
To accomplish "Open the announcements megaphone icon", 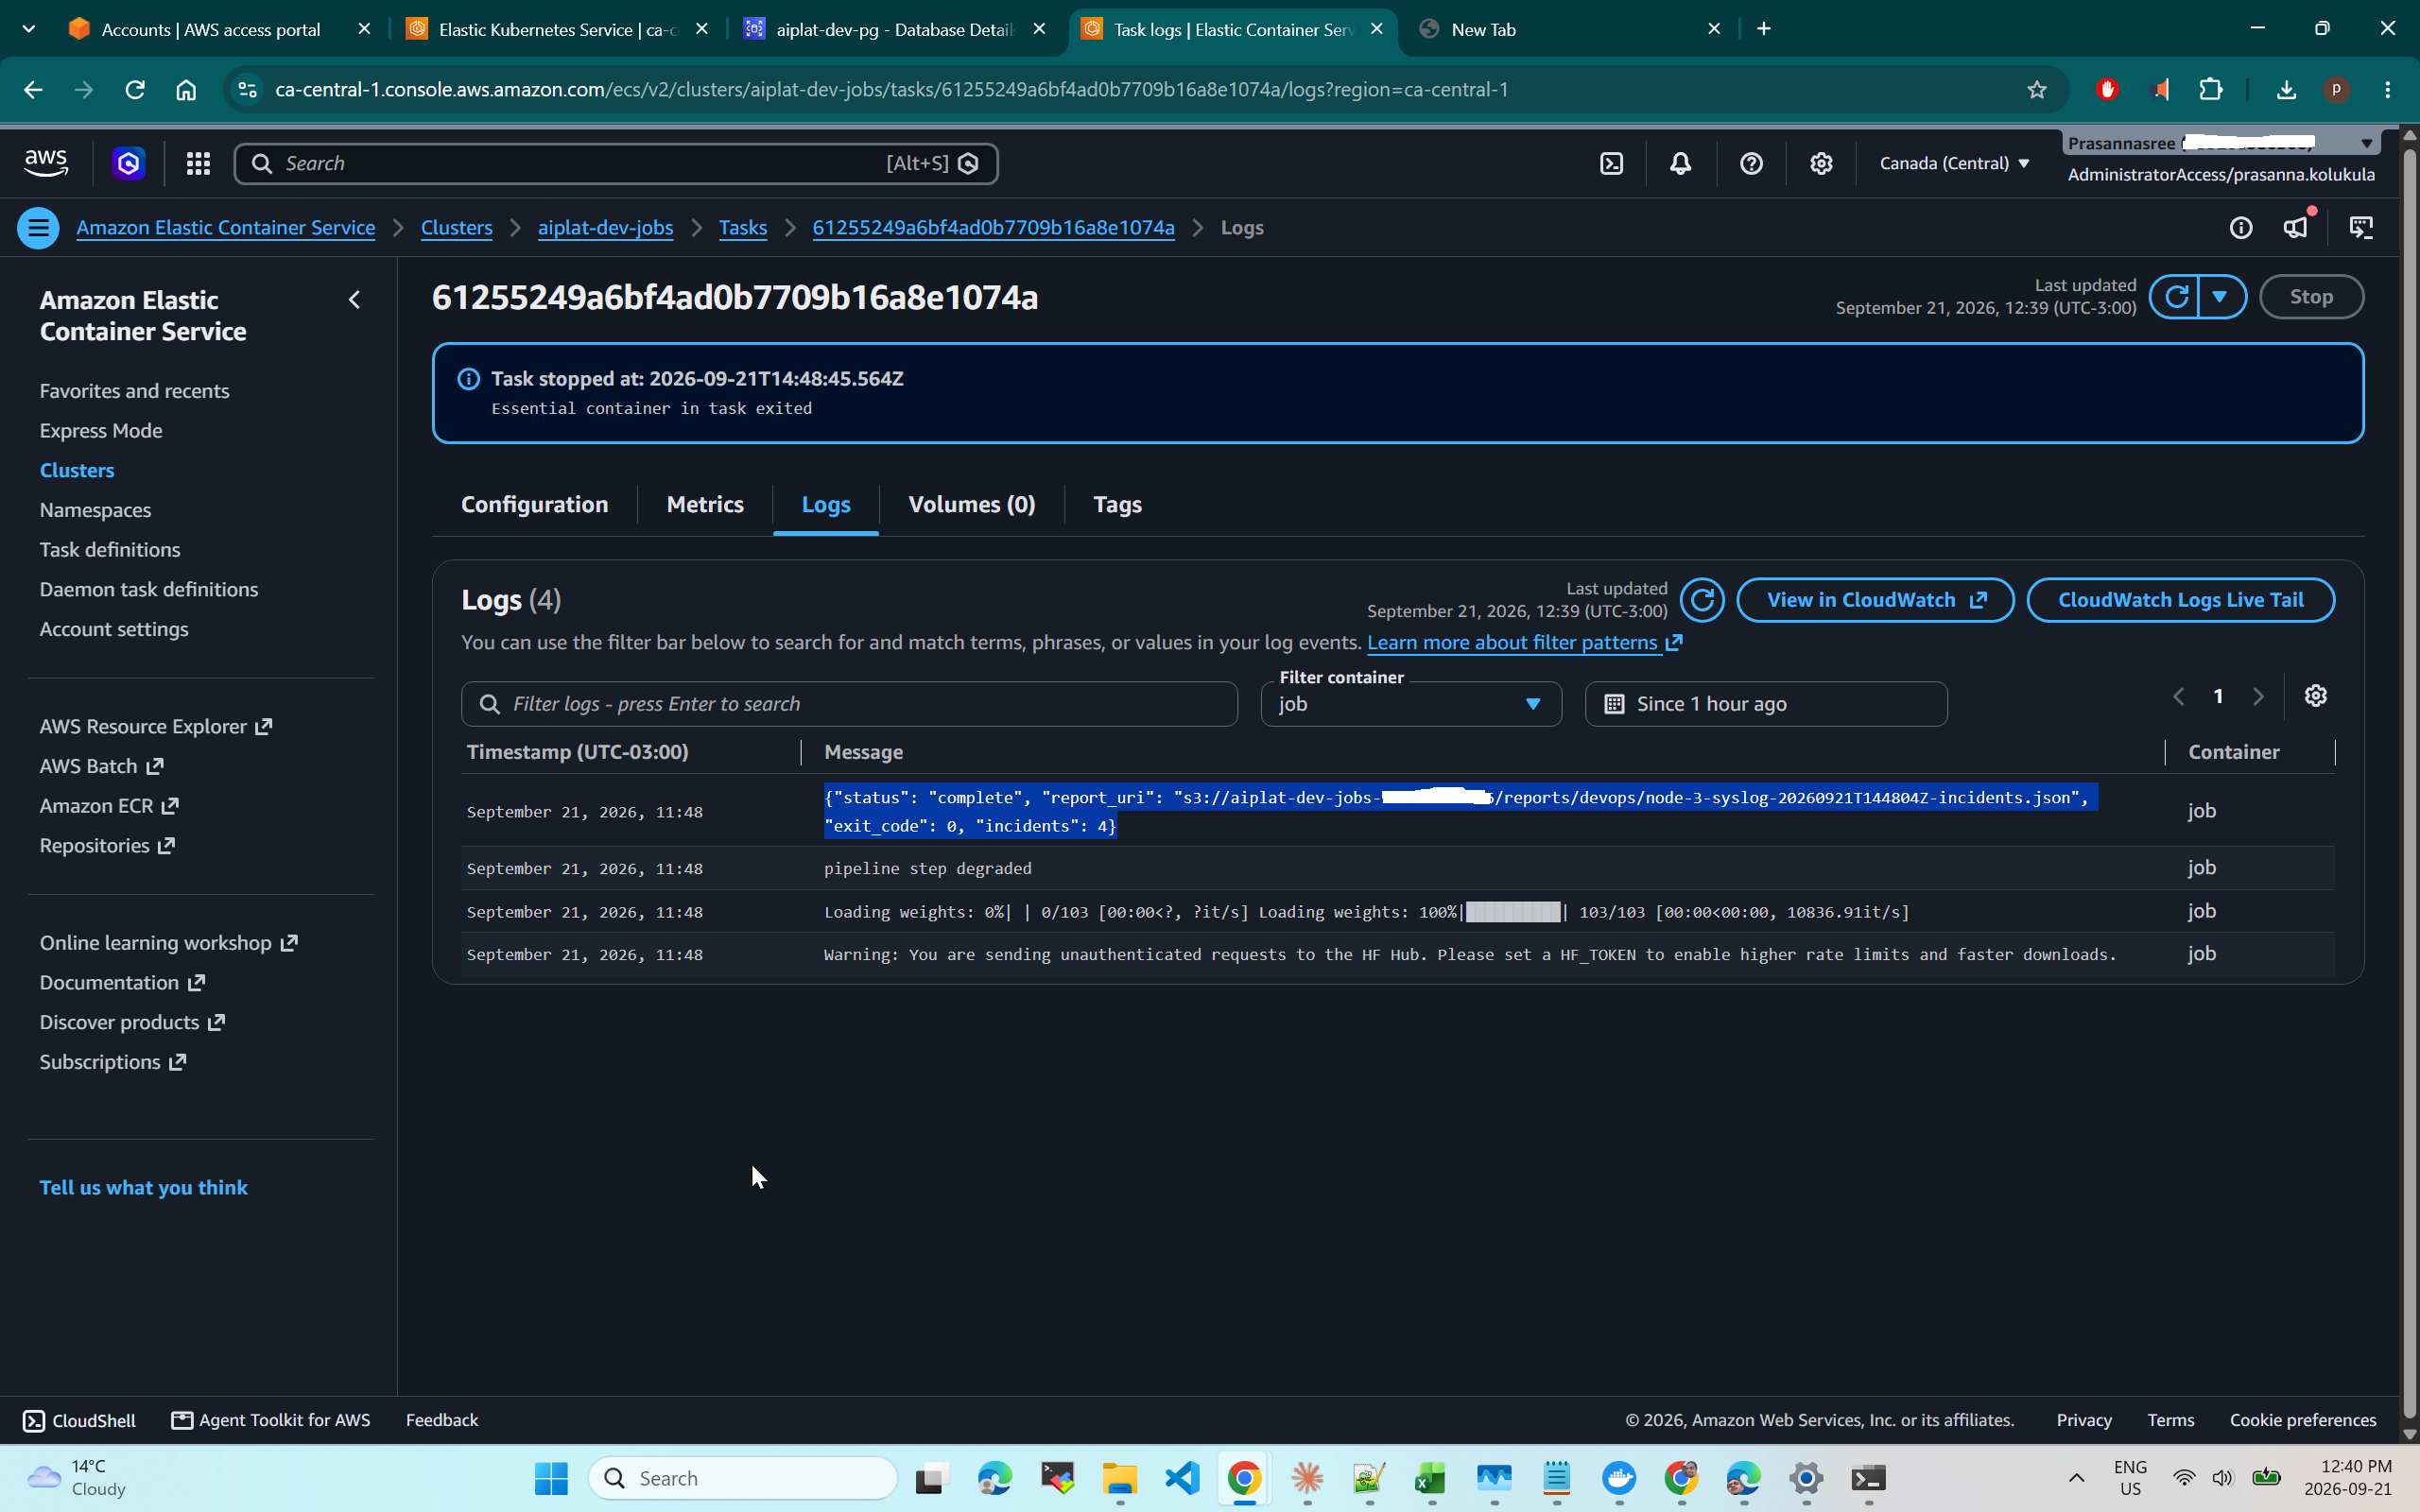I will coord(2295,228).
